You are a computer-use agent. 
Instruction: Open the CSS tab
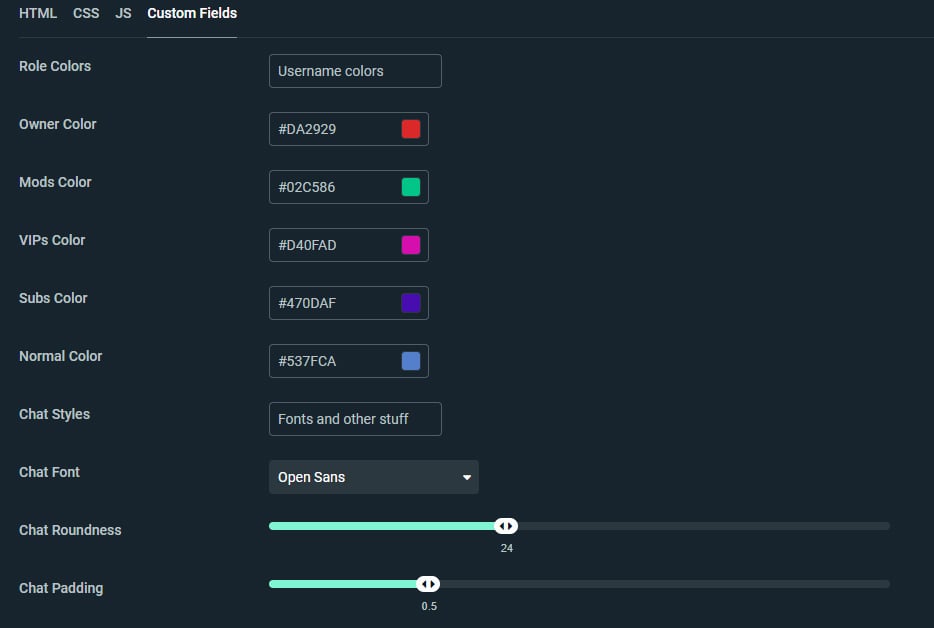point(86,14)
